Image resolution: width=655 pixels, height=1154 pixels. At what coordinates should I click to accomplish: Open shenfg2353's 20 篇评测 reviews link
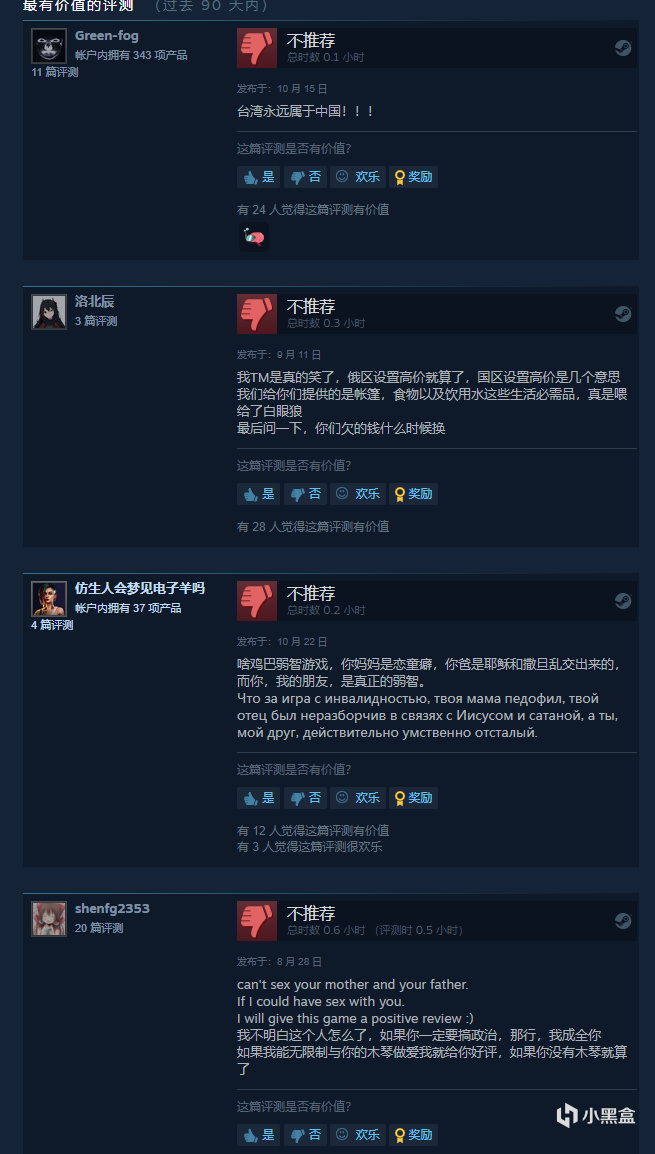99,928
